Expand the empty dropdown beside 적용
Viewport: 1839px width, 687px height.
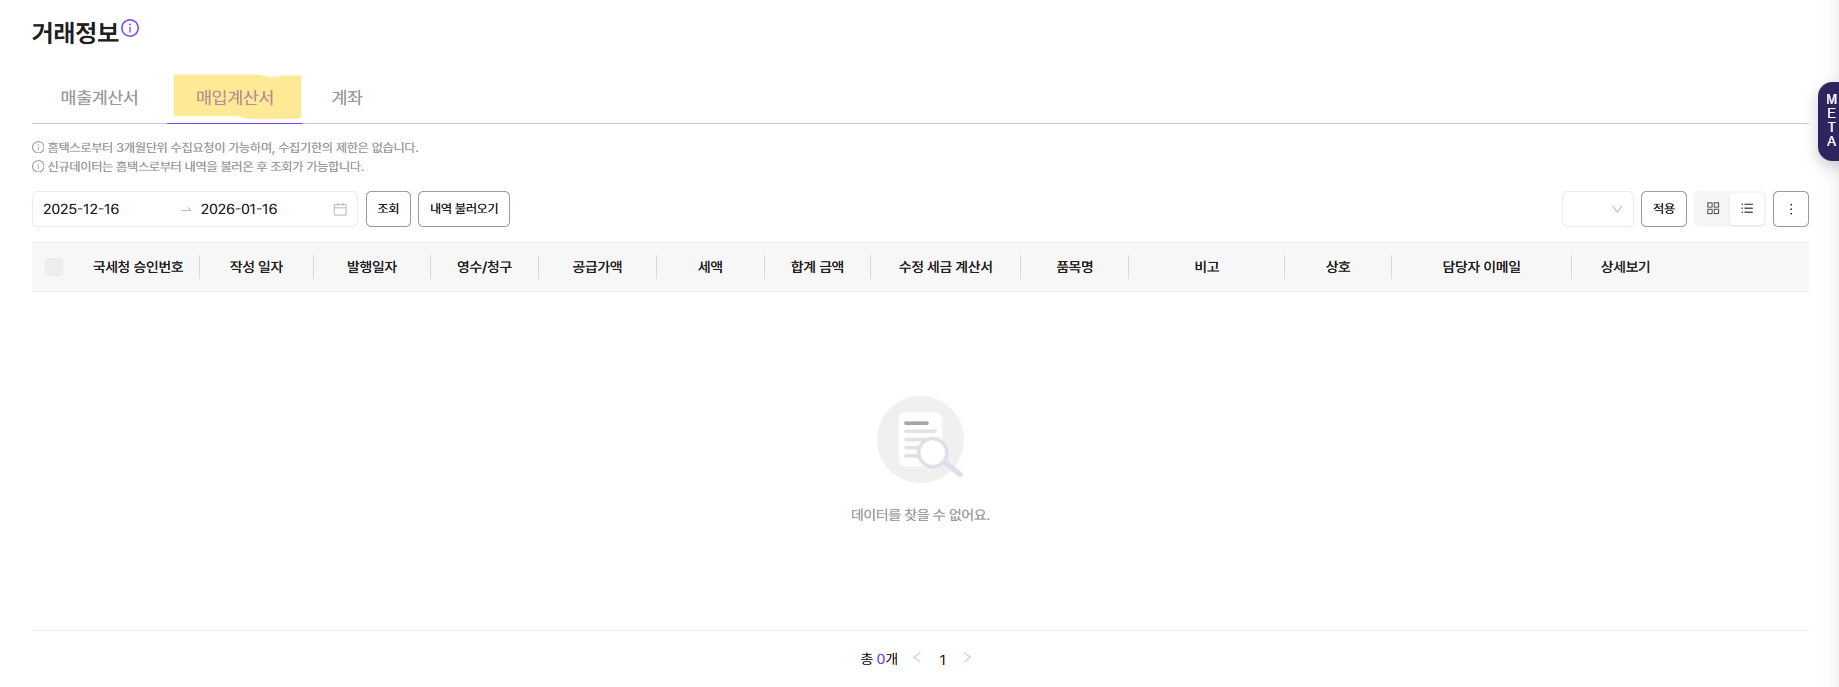pos(1597,209)
